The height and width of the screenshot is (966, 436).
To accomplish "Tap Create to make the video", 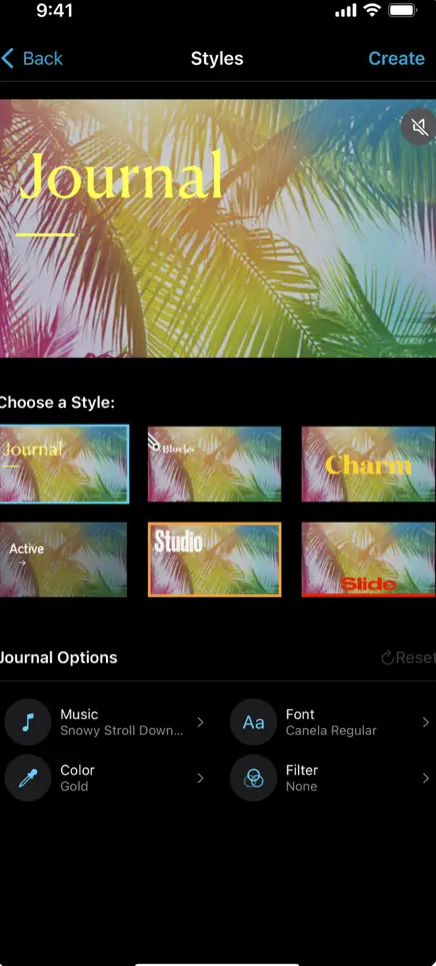I will pyautogui.click(x=396, y=59).
